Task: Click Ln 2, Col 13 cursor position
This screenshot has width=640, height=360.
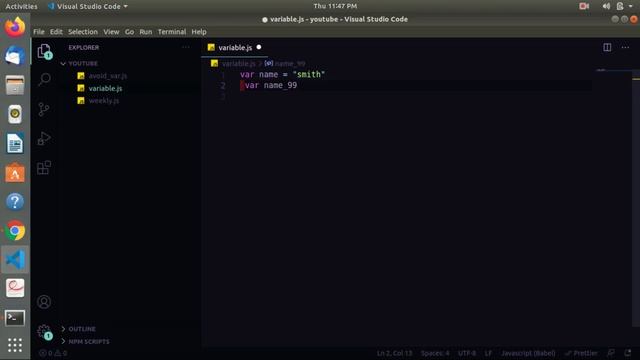Action: coord(394,353)
